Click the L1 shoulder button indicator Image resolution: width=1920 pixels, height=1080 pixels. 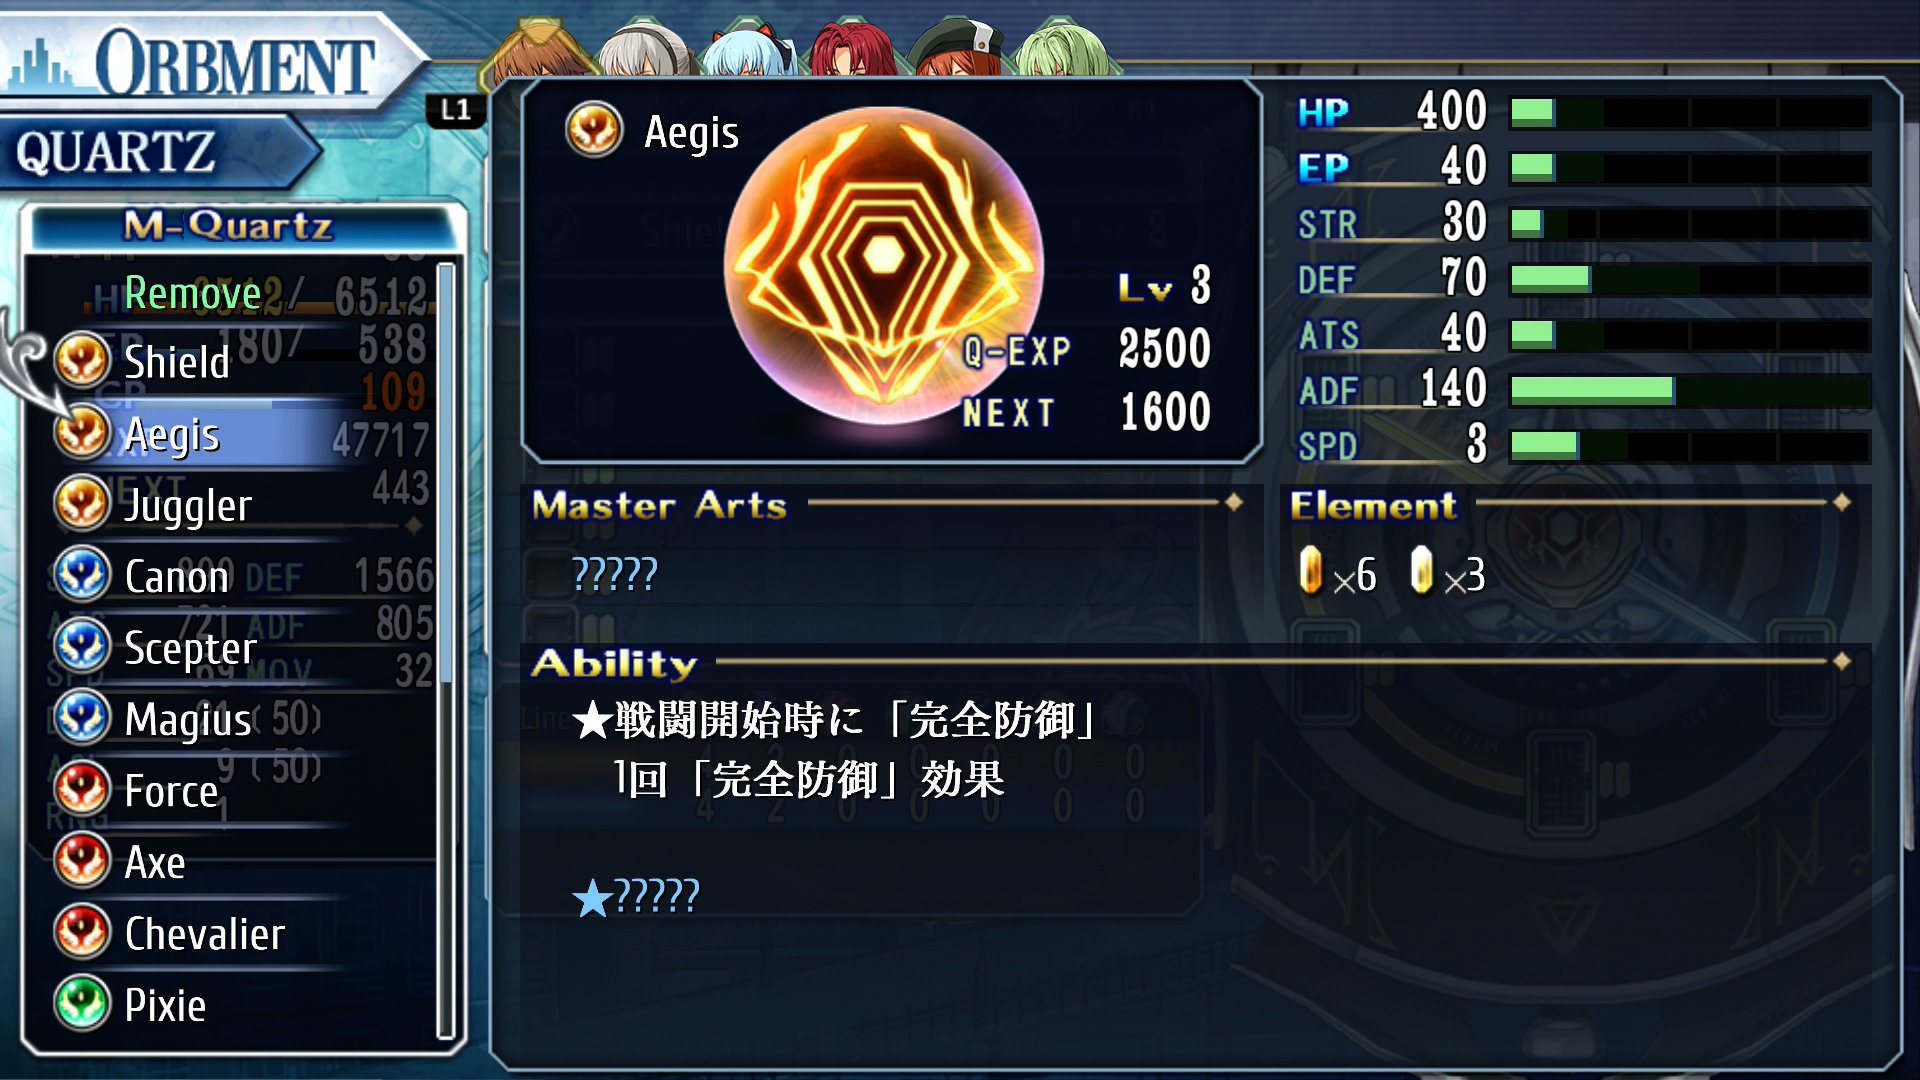(x=455, y=110)
